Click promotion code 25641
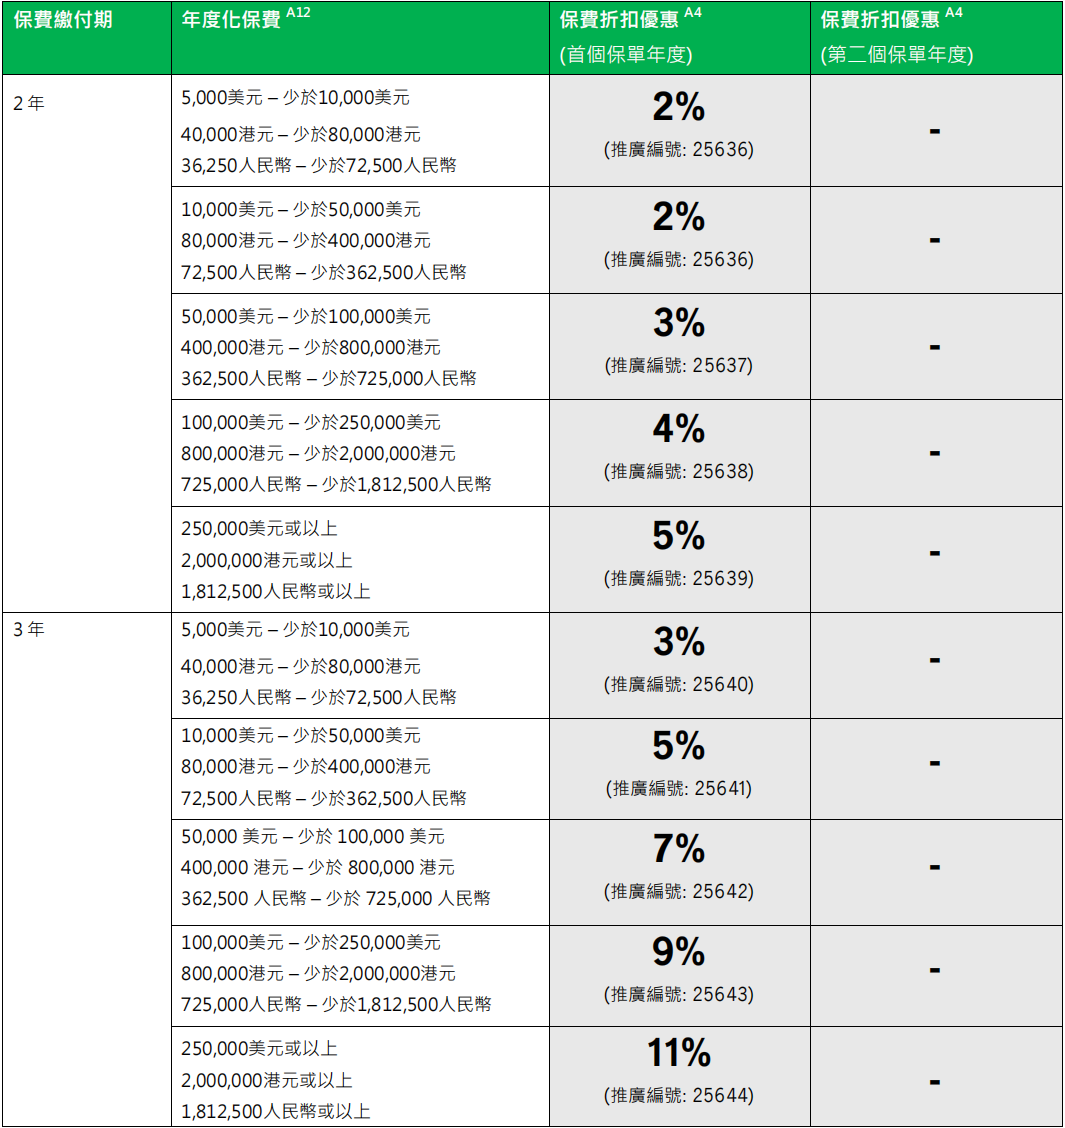The image size is (1065, 1128). 722,788
